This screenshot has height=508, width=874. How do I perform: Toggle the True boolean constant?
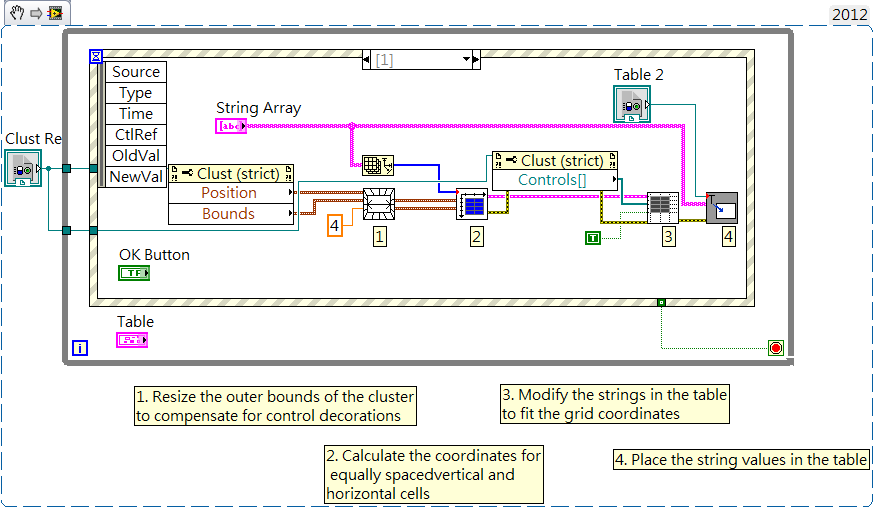[x=595, y=237]
